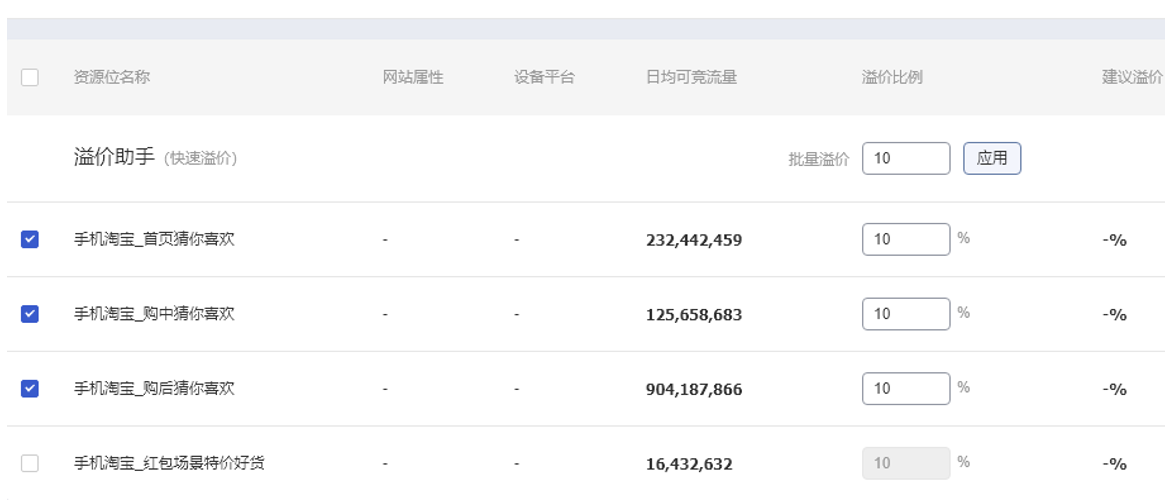Edit premium ratio for 购后猜你喜欢
Viewport: 1165px width, 504px height.
pyautogui.click(x=905, y=388)
